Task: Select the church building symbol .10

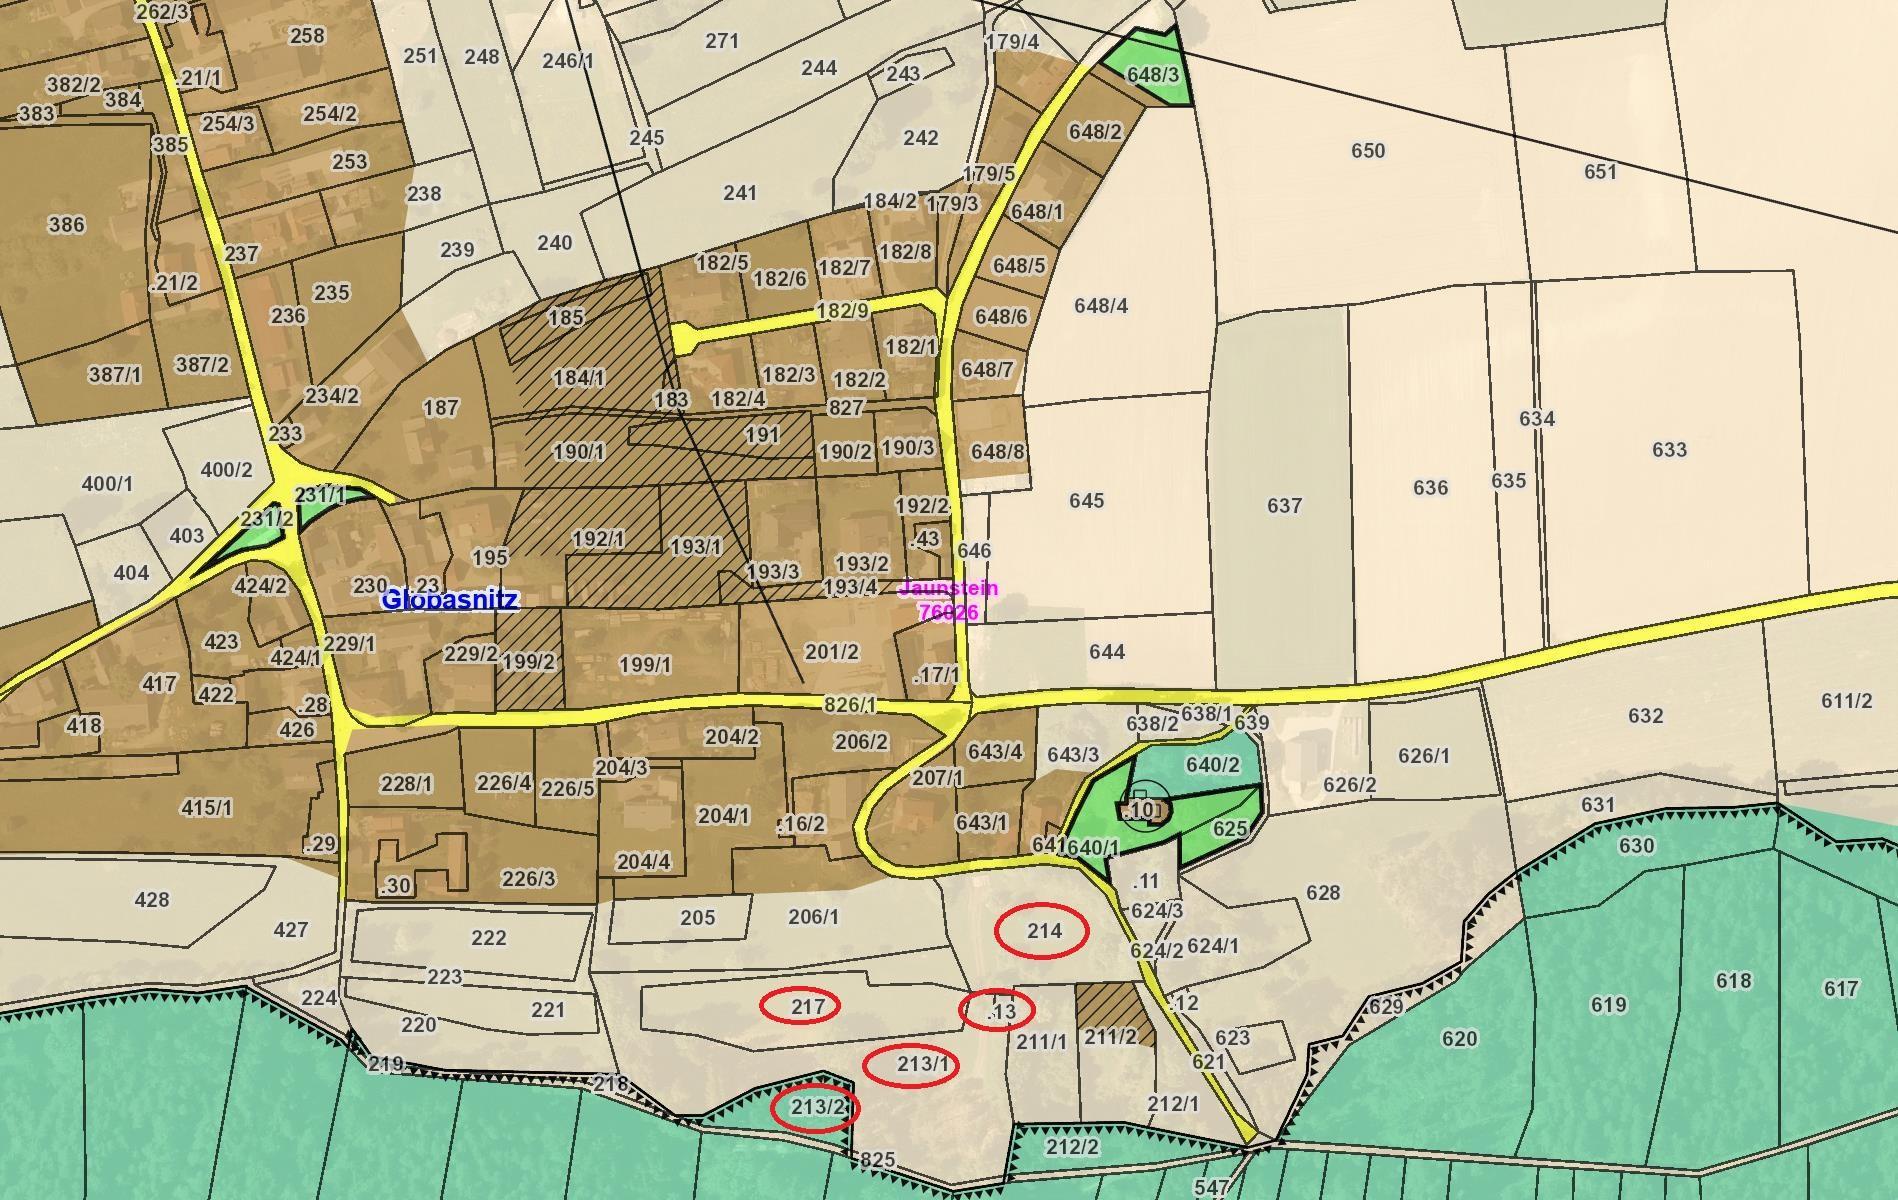Action: (1143, 809)
